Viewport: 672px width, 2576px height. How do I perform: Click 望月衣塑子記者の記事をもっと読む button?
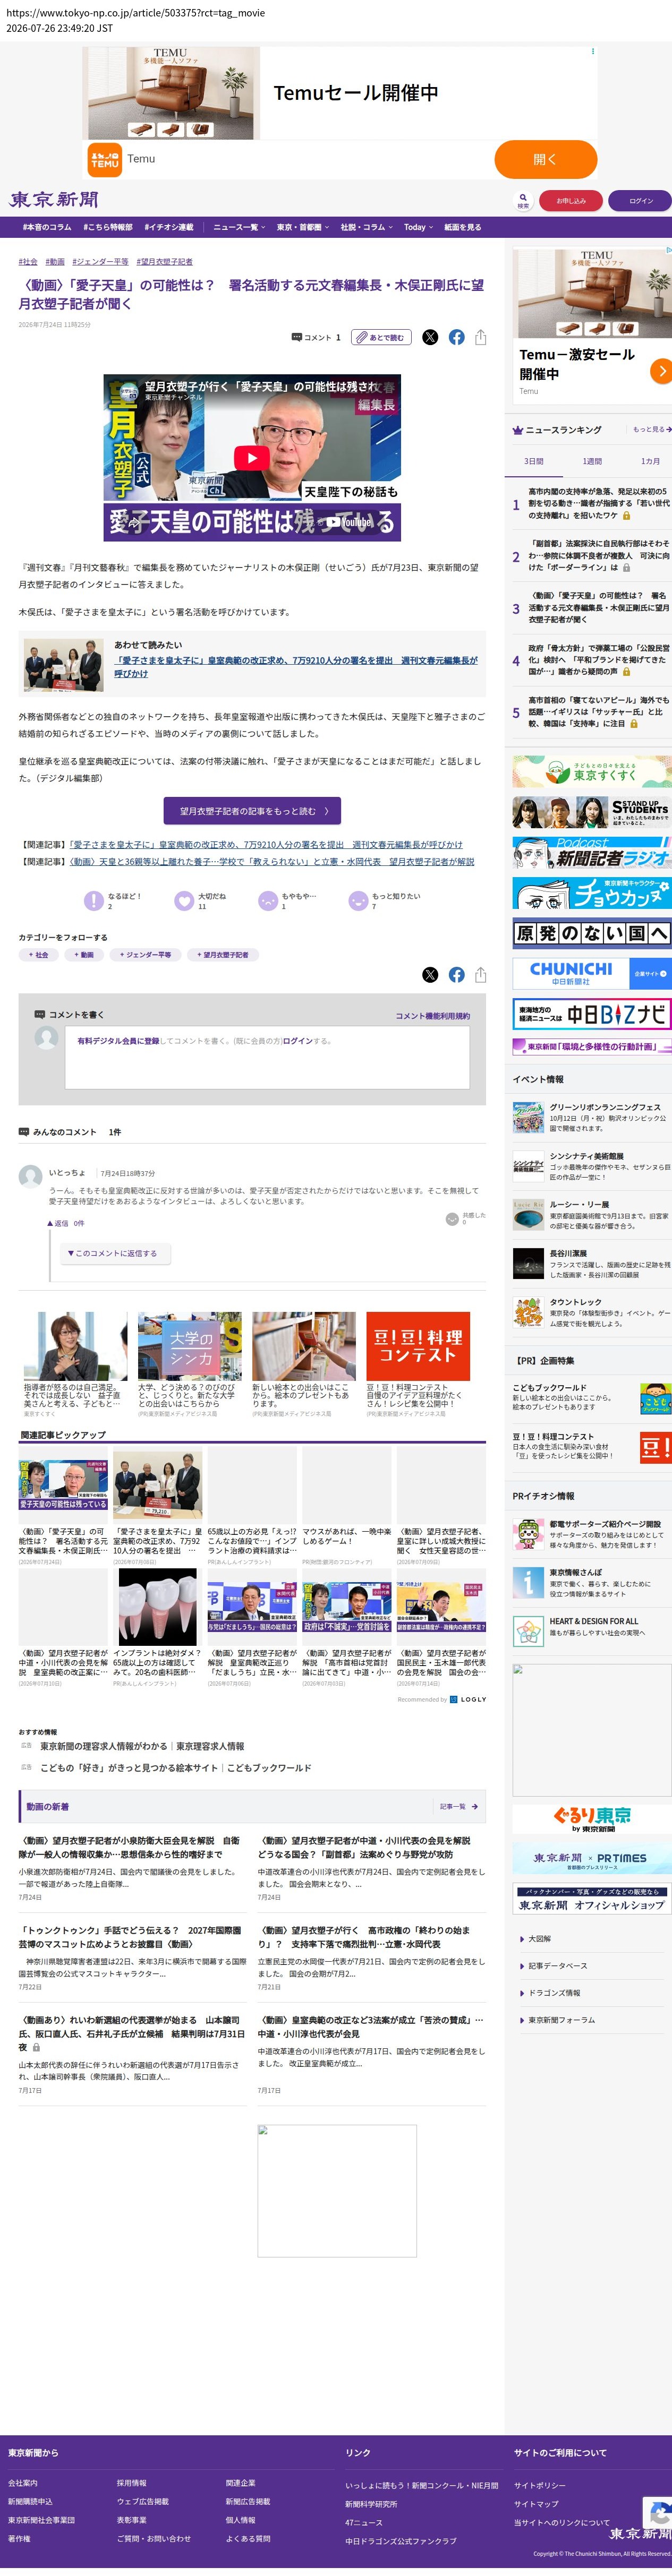[x=252, y=811]
